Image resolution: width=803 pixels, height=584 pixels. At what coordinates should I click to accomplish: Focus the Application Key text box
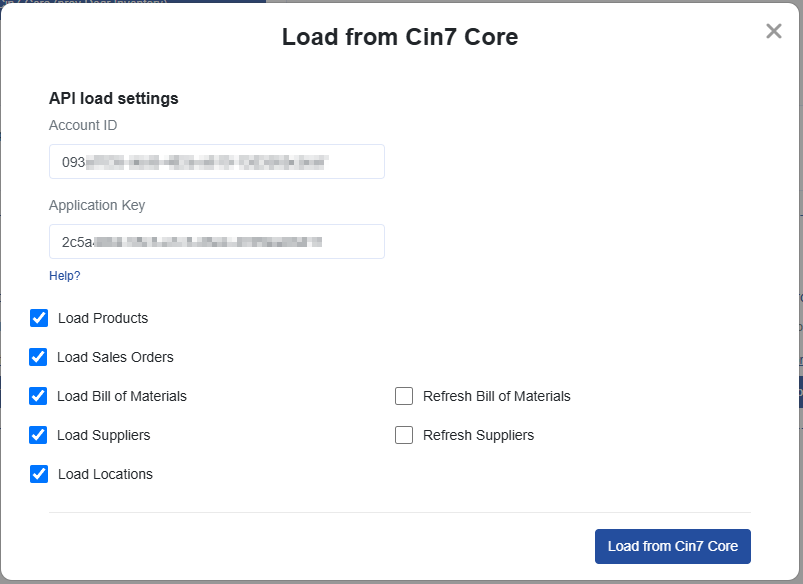coord(216,241)
